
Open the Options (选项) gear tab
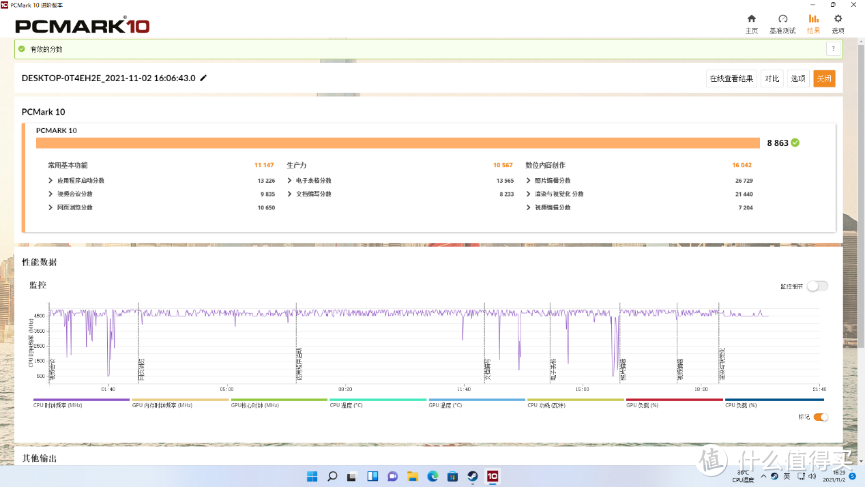(838, 24)
